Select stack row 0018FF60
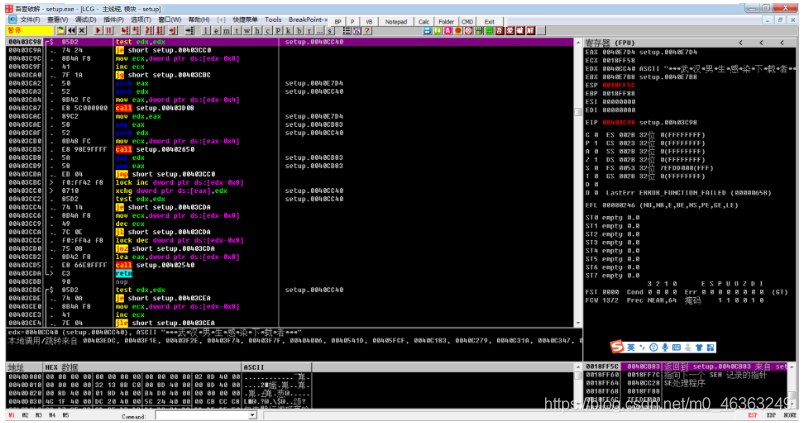 [685, 374]
